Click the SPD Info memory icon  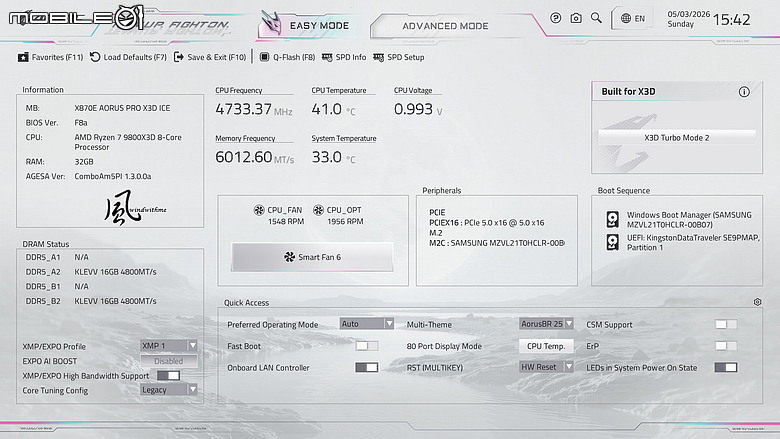click(x=327, y=57)
